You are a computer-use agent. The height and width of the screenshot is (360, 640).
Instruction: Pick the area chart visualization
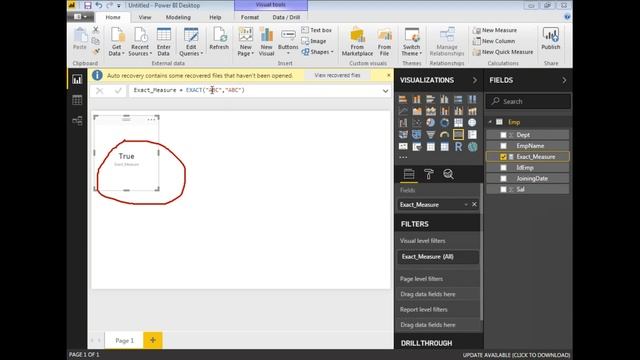[x=417, y=111]
